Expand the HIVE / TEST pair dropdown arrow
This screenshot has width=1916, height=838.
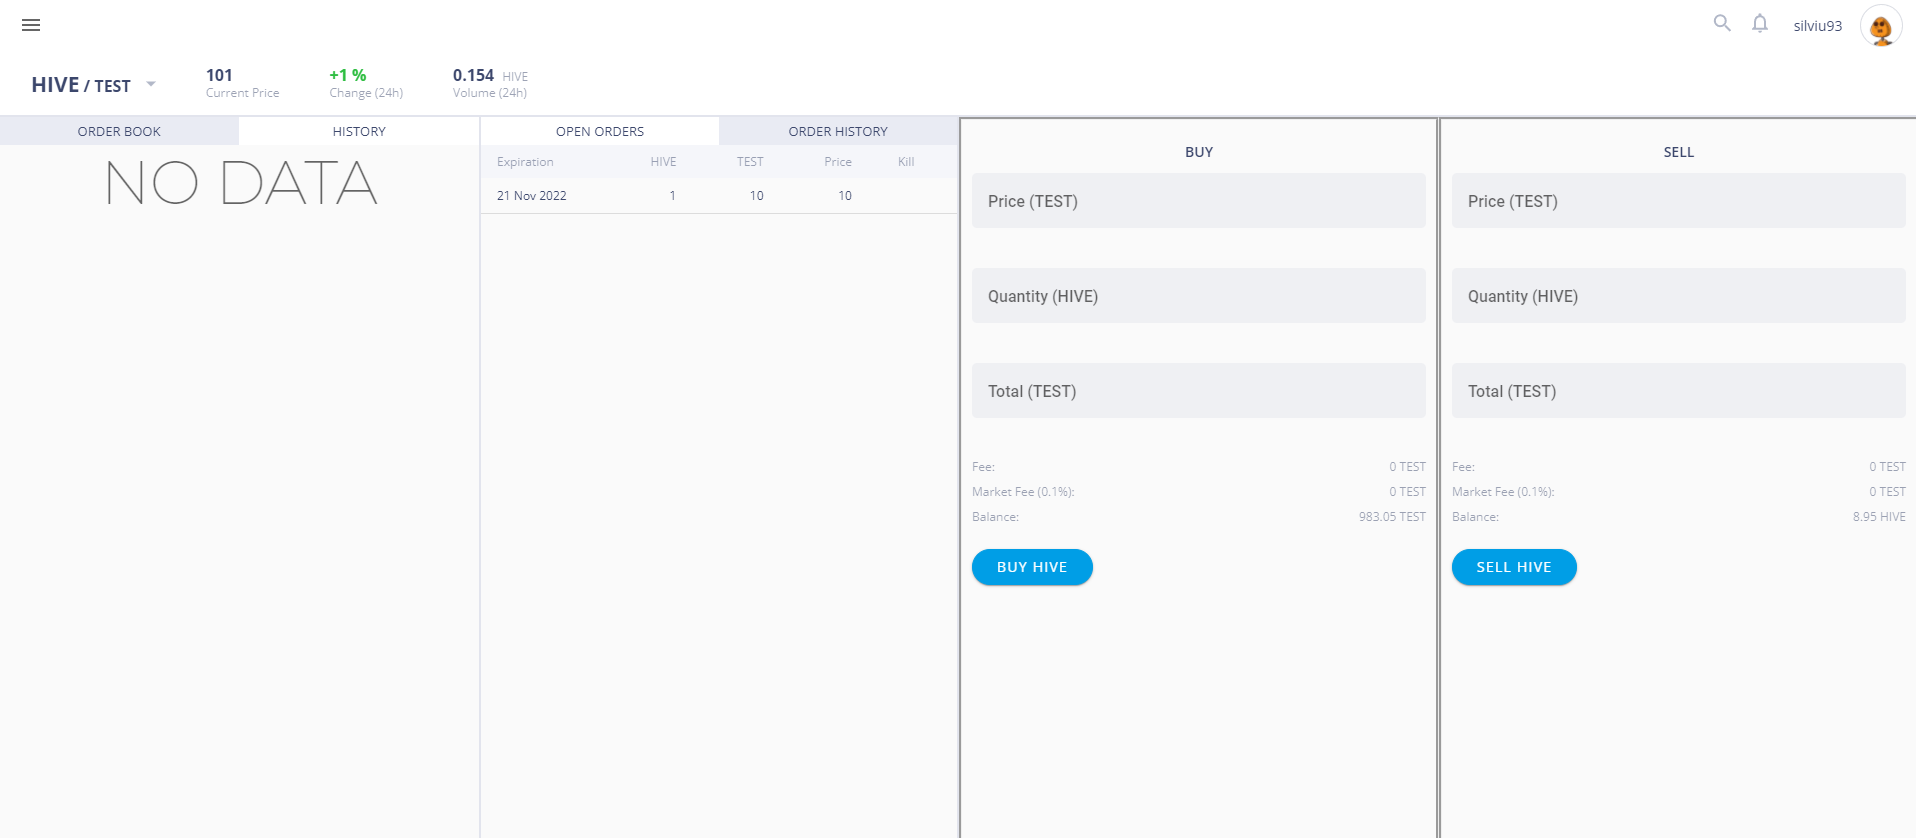(x=151, y=84)
